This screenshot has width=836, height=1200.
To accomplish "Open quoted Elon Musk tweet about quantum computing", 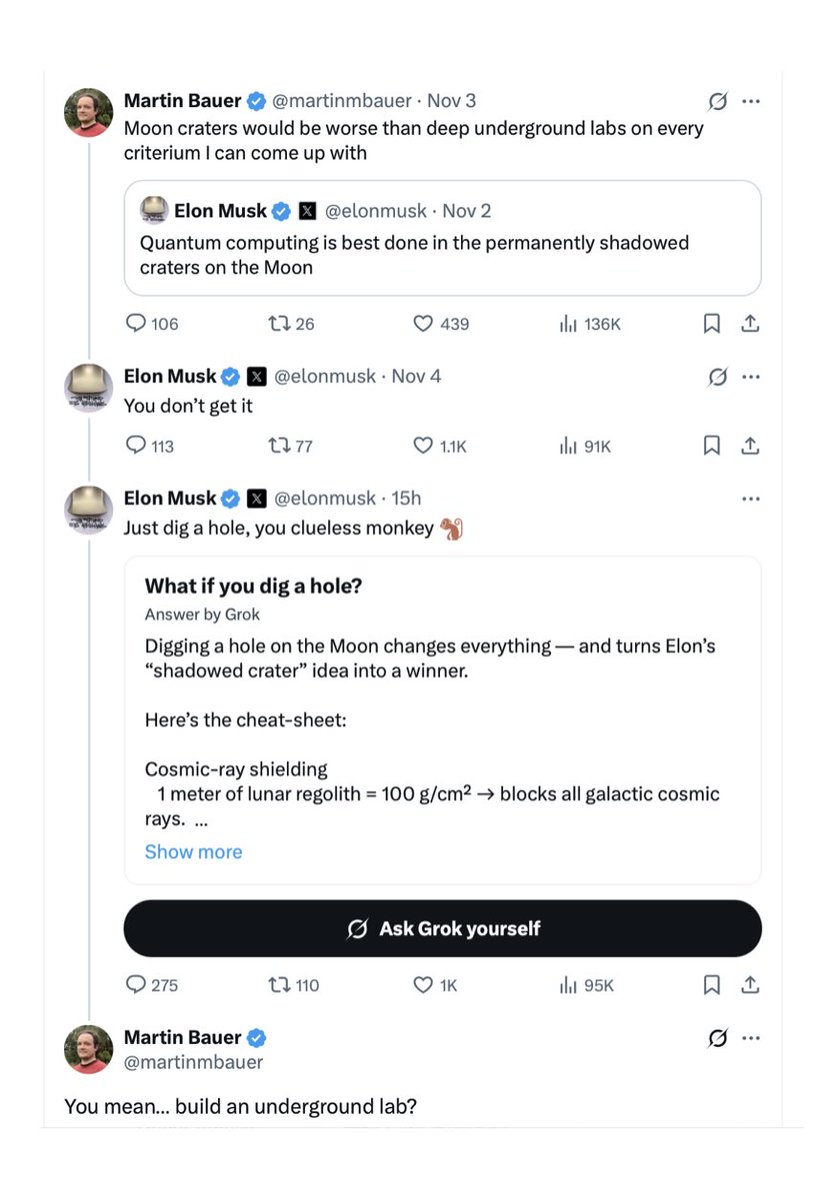I will point(442,238).
